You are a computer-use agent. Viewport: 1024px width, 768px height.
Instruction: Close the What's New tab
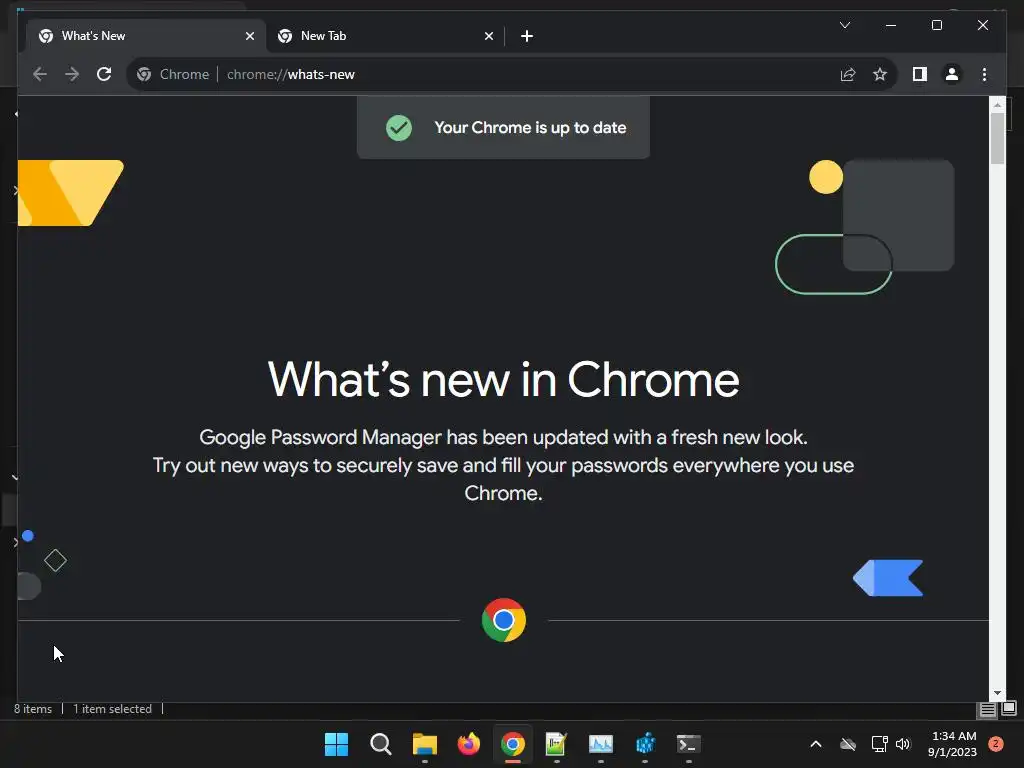249,36
